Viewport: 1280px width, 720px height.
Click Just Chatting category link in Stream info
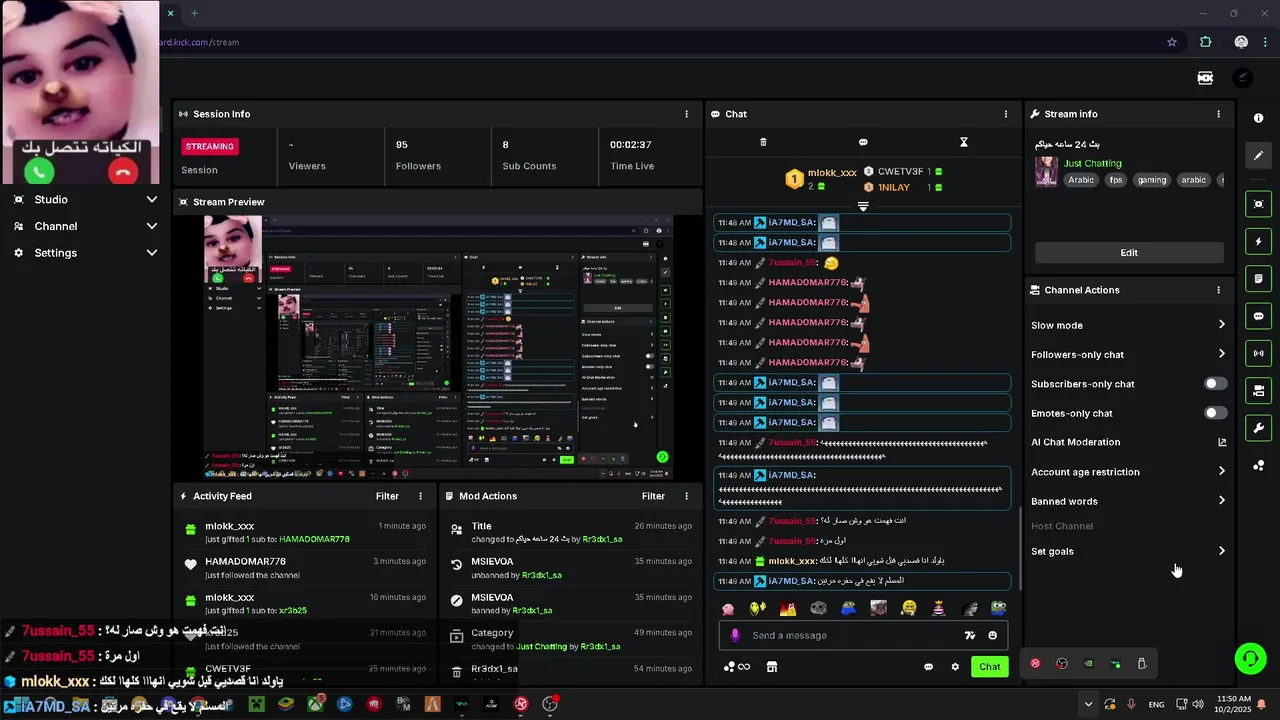coord(1093,163)
